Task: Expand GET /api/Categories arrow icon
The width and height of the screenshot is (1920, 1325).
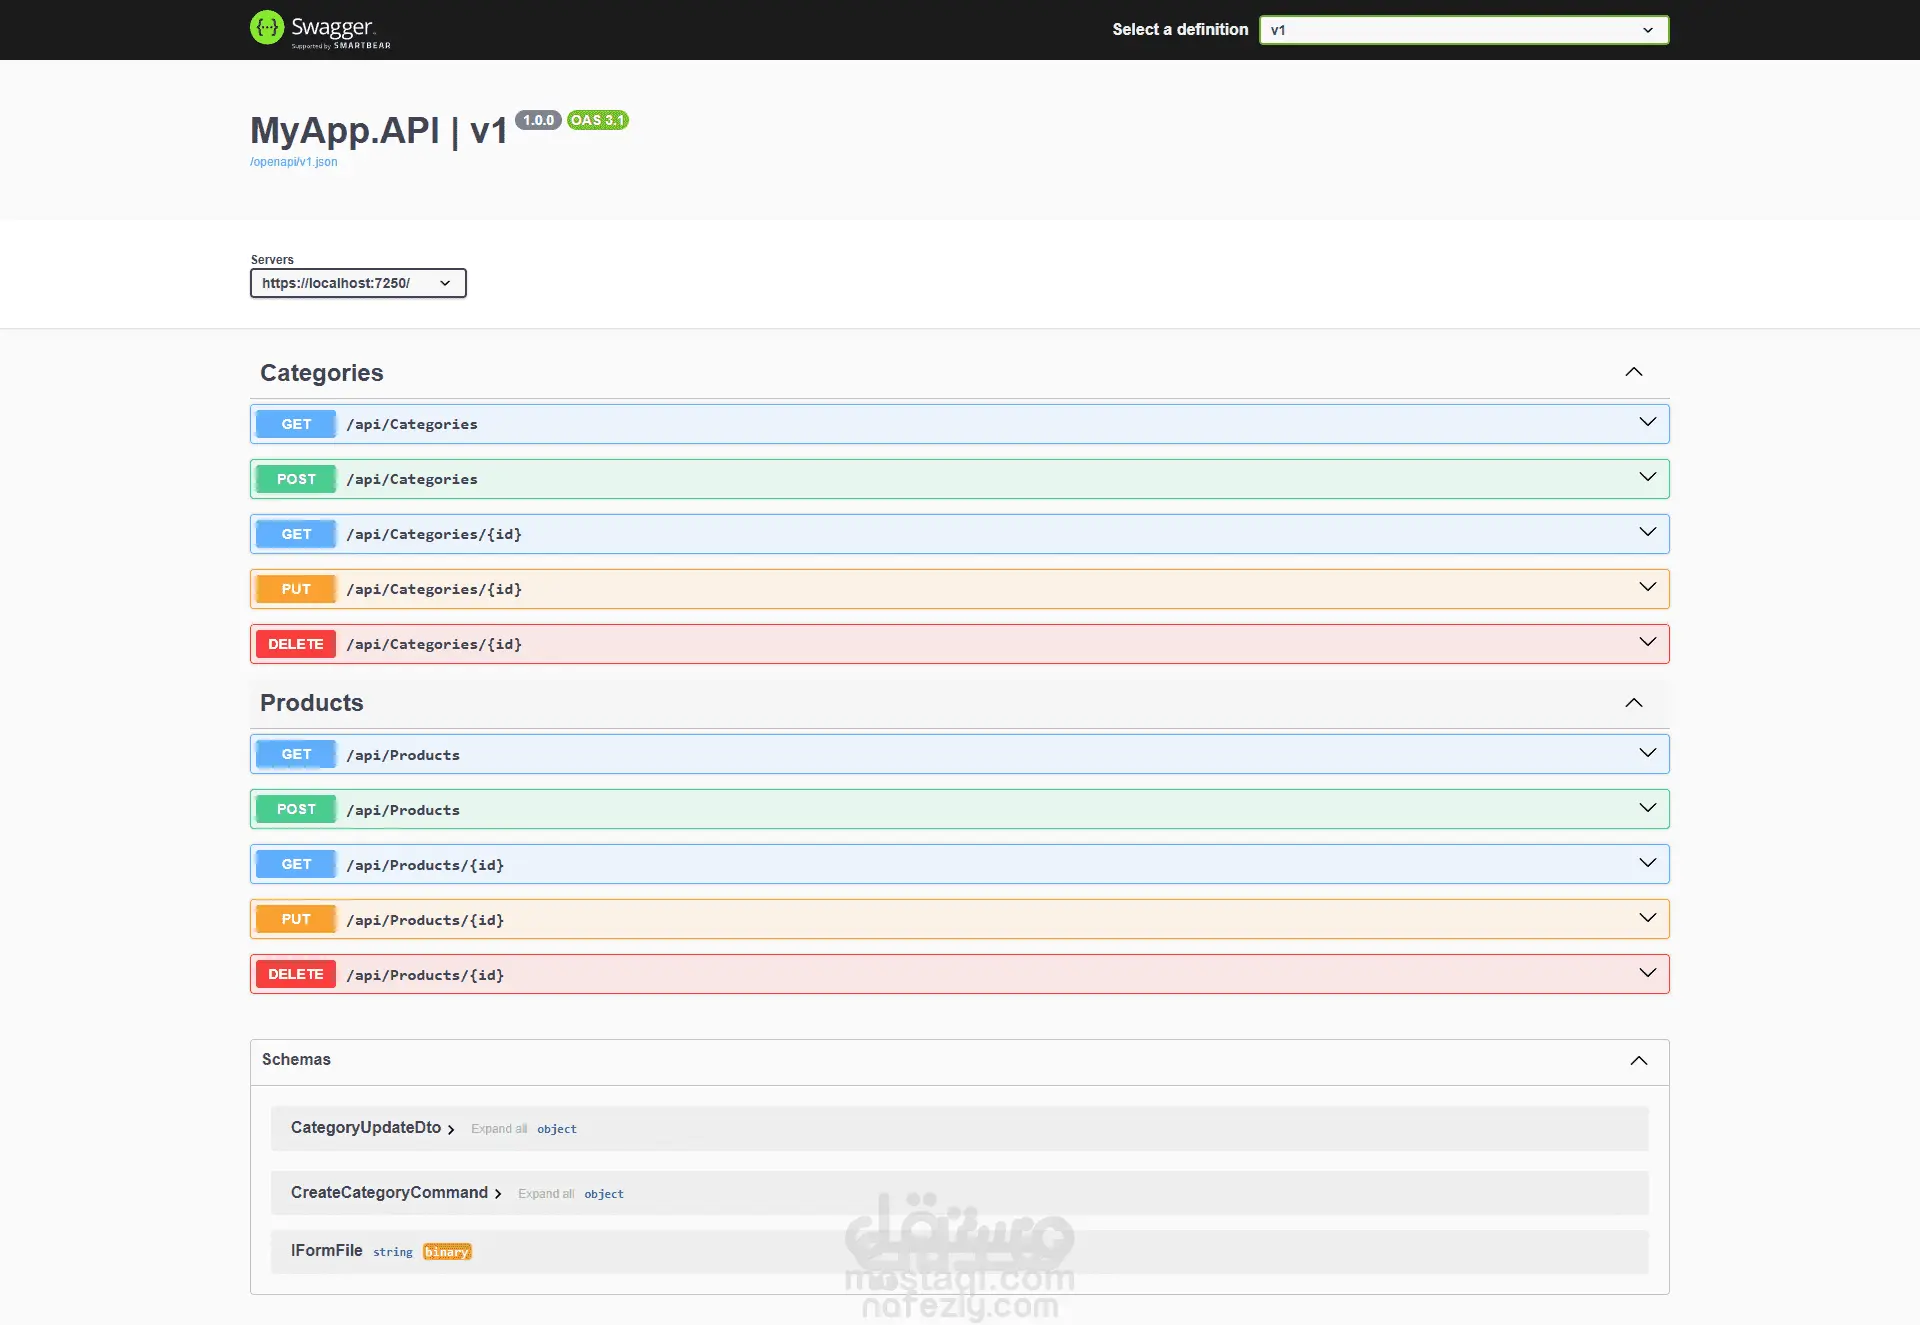Action: click(x=1647, y=423)
